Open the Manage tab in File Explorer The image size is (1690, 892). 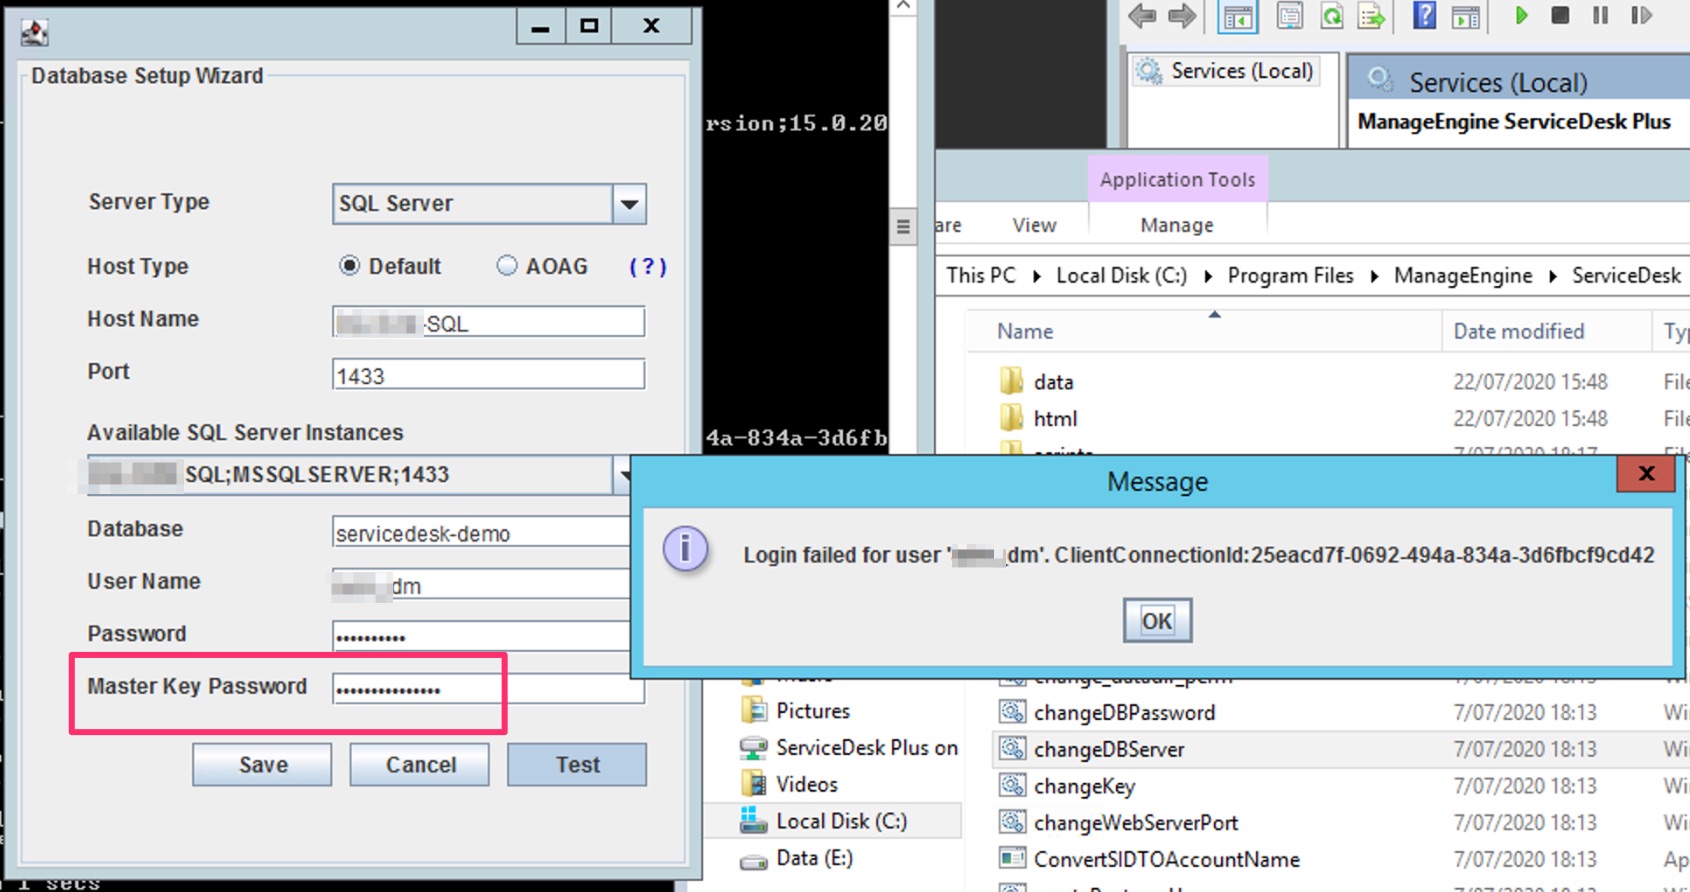[x=1177, y=225]
